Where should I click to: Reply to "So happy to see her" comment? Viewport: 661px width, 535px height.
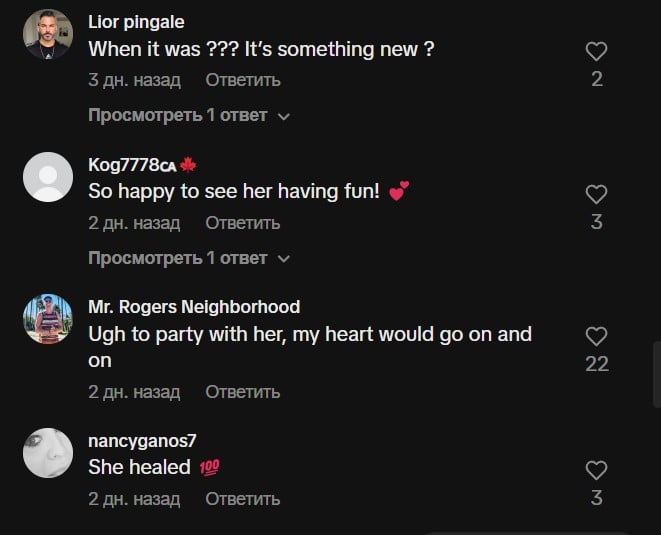click(x=243, y=223)
